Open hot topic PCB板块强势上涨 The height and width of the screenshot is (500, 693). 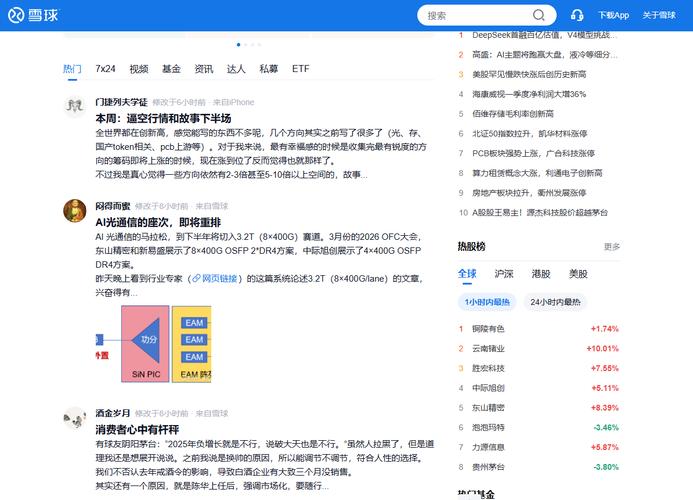(x=533, y=153)
